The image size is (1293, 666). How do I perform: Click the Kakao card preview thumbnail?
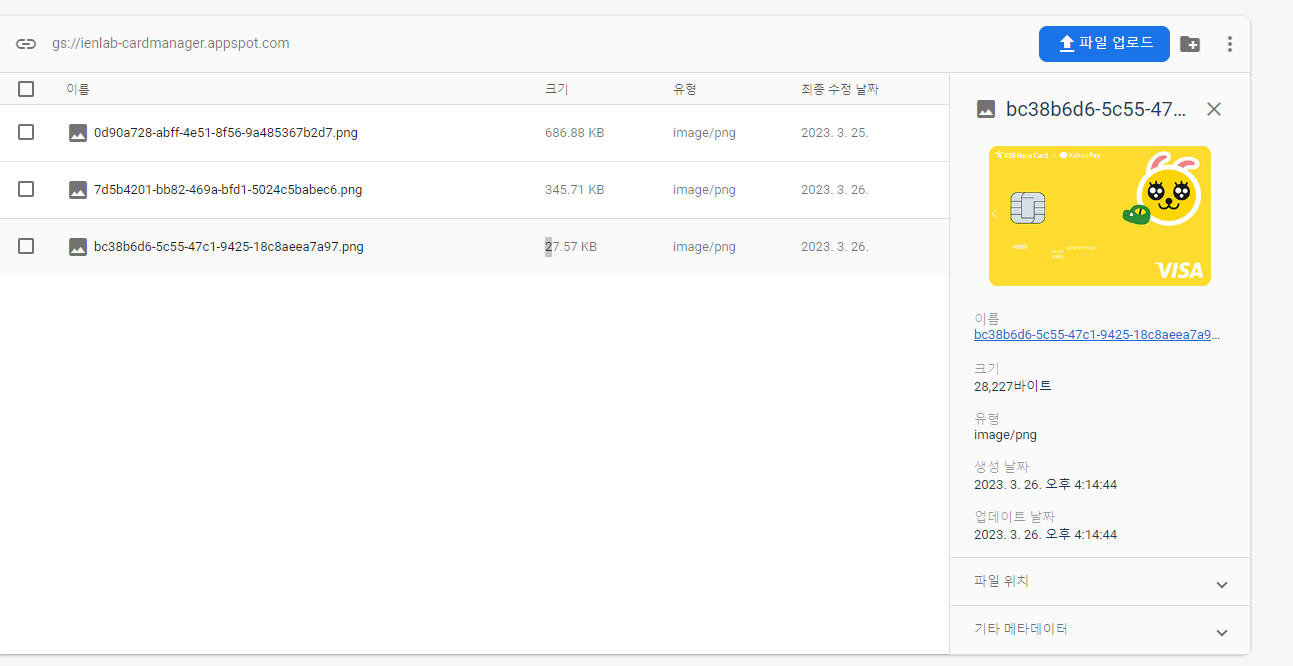click(x=1100, y=216)
